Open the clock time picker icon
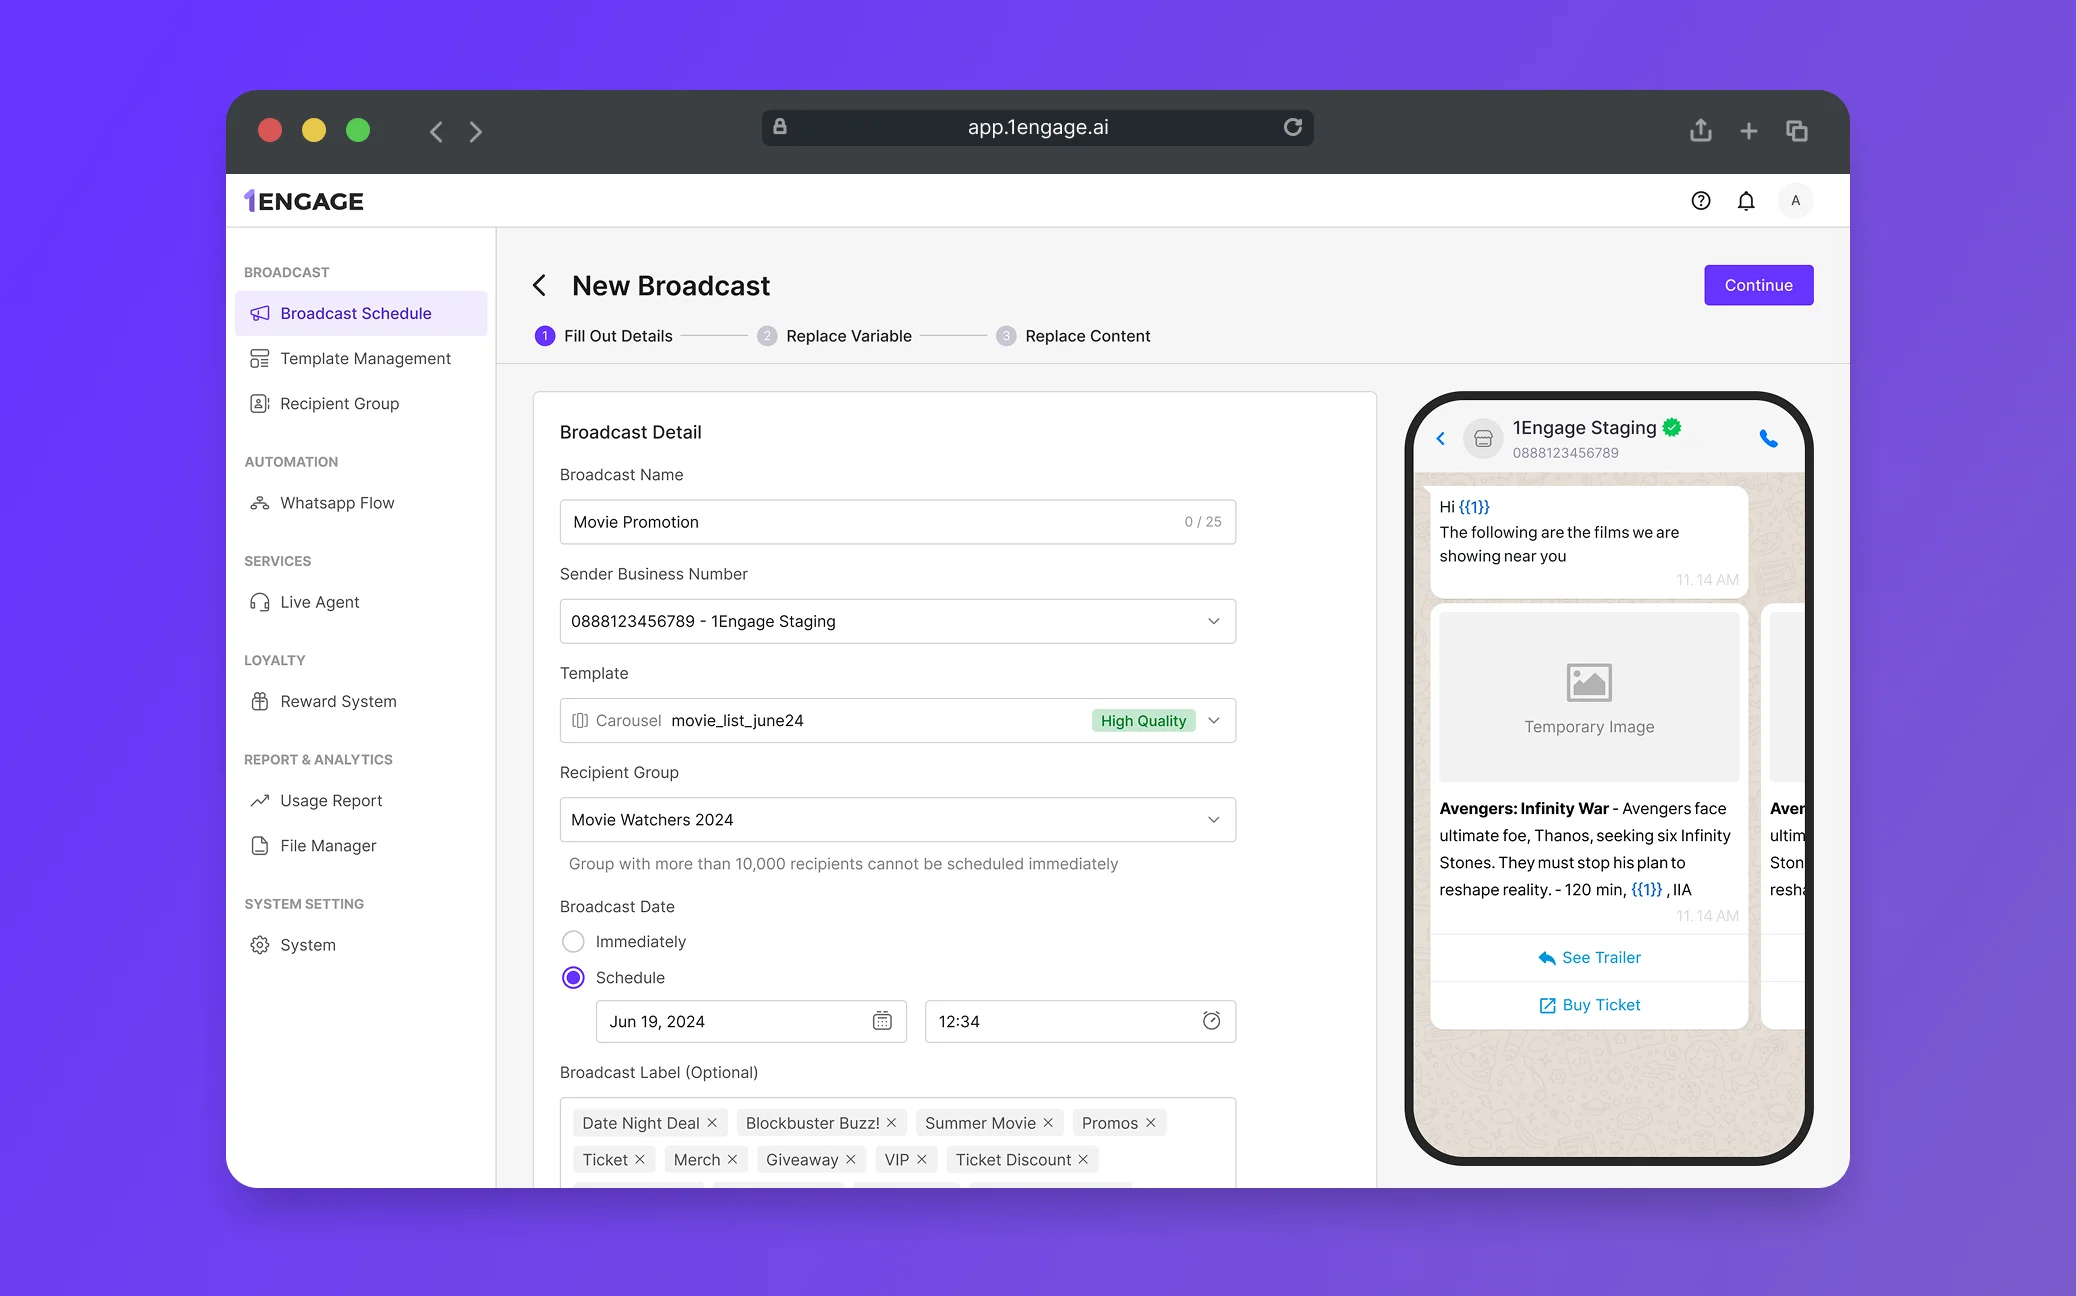Screen dimensions: 2076x1296 click(x=1211, y=1021)
